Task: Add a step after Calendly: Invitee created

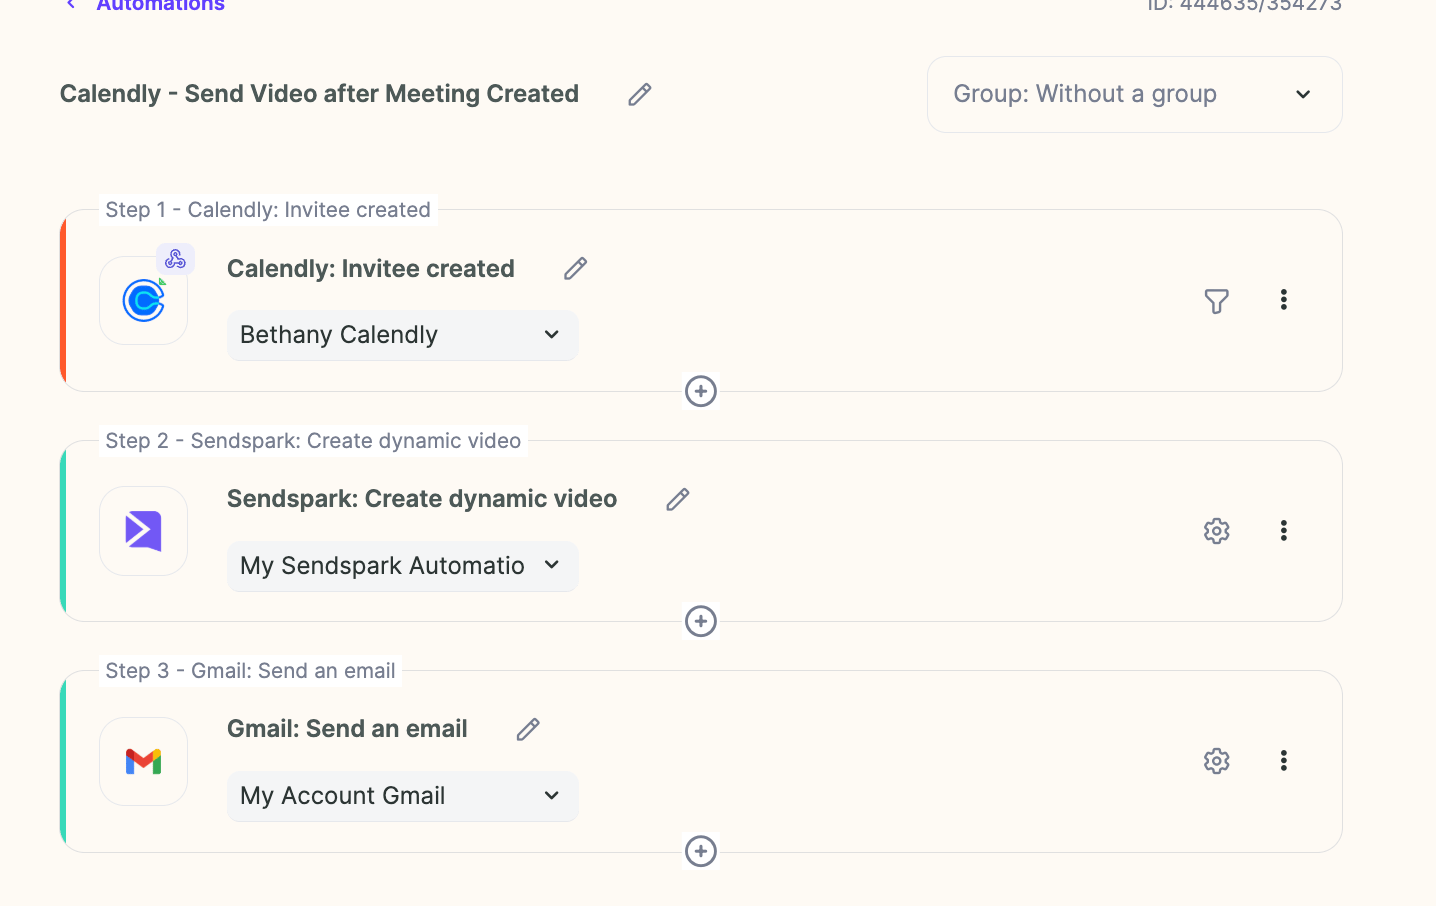Action: pyautogui.click(x=701, y=391)
